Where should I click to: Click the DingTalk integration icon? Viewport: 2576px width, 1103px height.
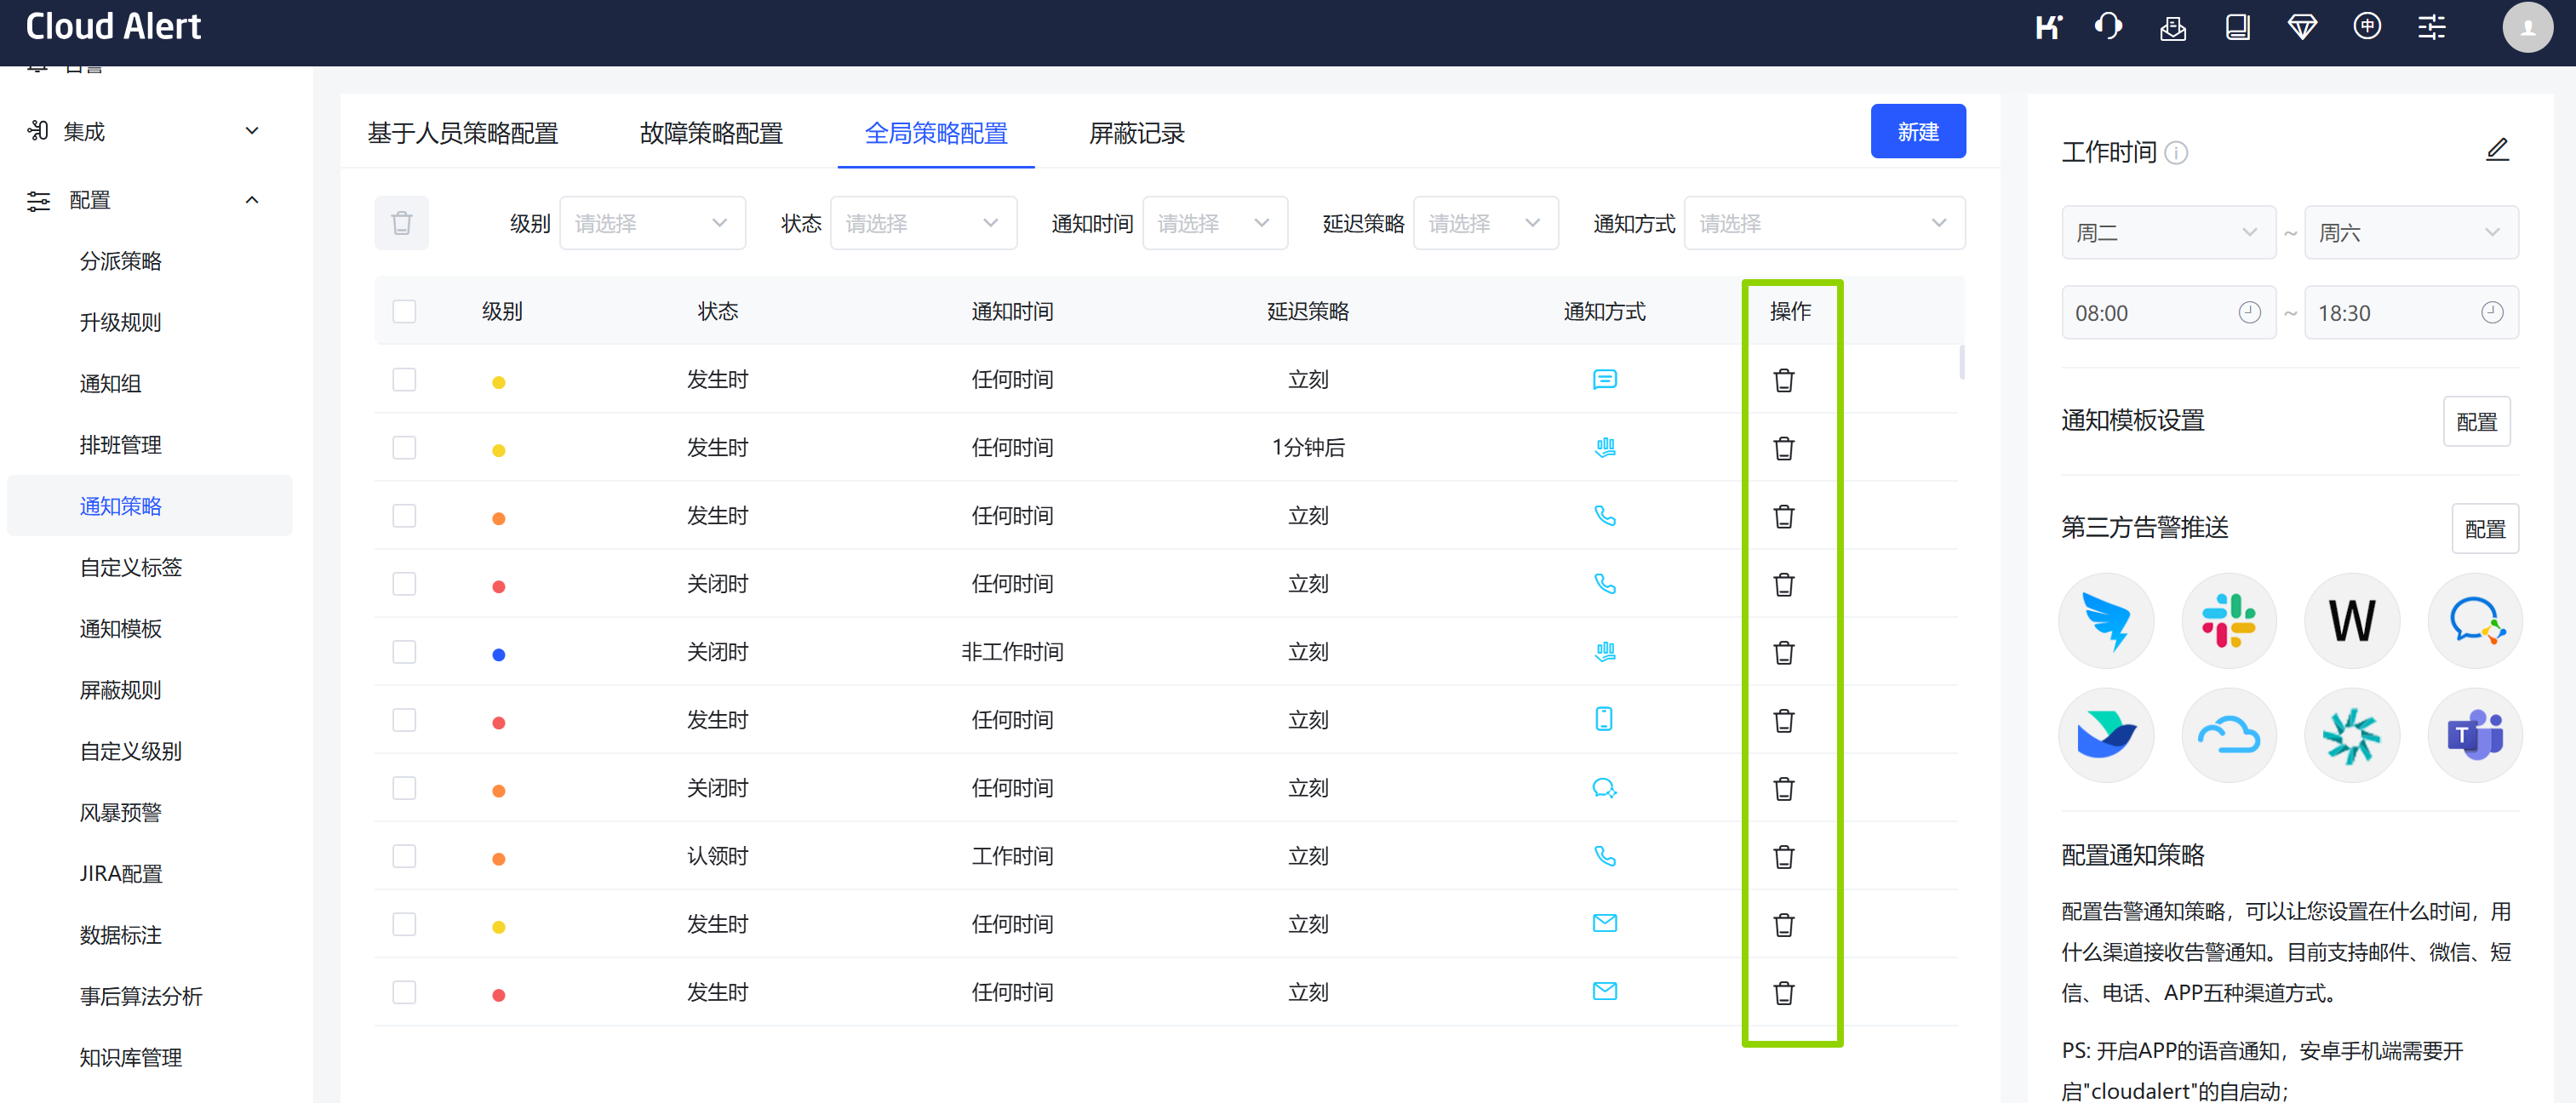click(2105, 620)
